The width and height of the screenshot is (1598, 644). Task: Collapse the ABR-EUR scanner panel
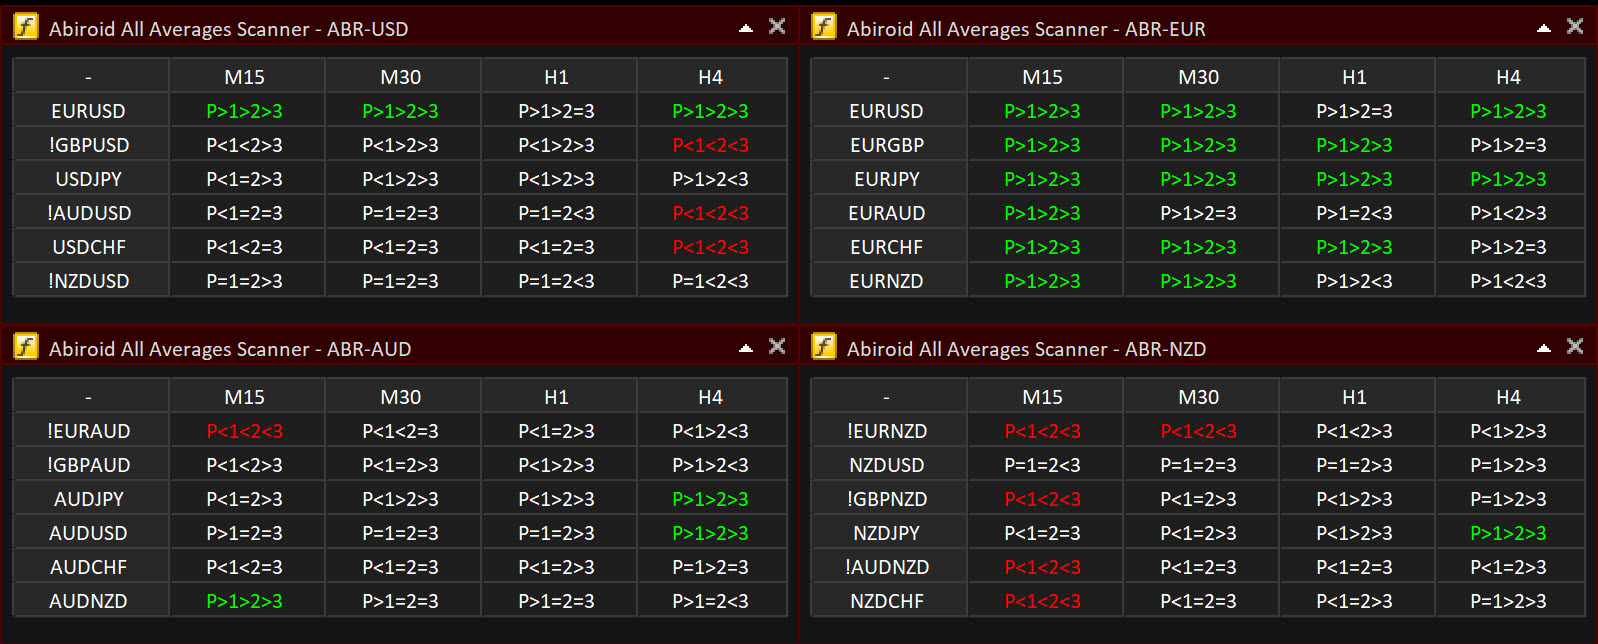(1544, 28)
